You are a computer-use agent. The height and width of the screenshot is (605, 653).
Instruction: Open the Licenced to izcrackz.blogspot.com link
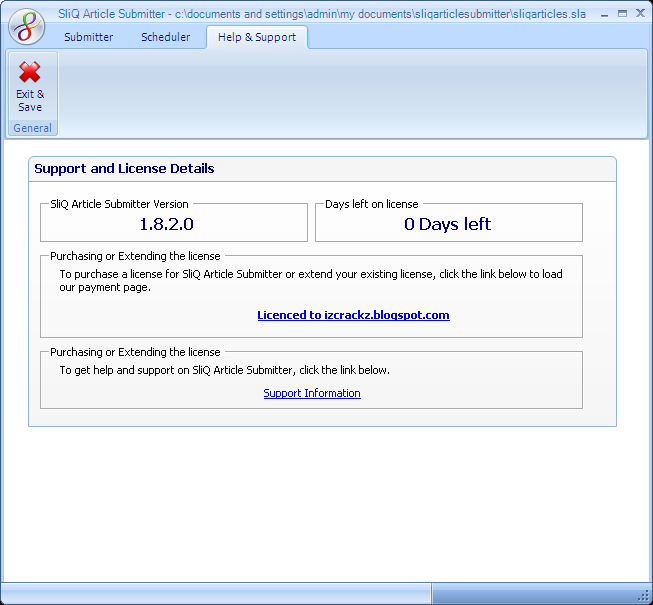coord(353,315)
